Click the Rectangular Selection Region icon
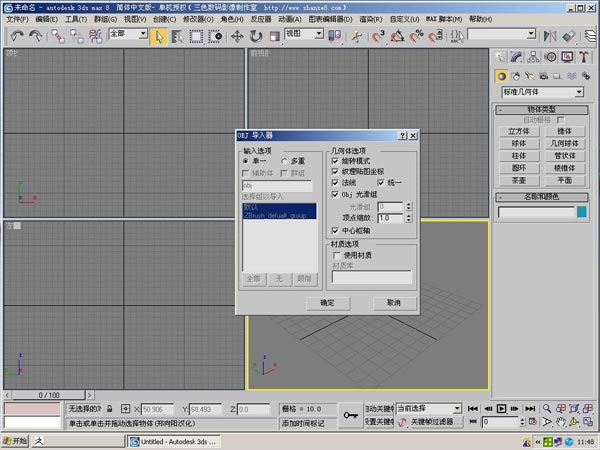 click(x=196, y=37)
